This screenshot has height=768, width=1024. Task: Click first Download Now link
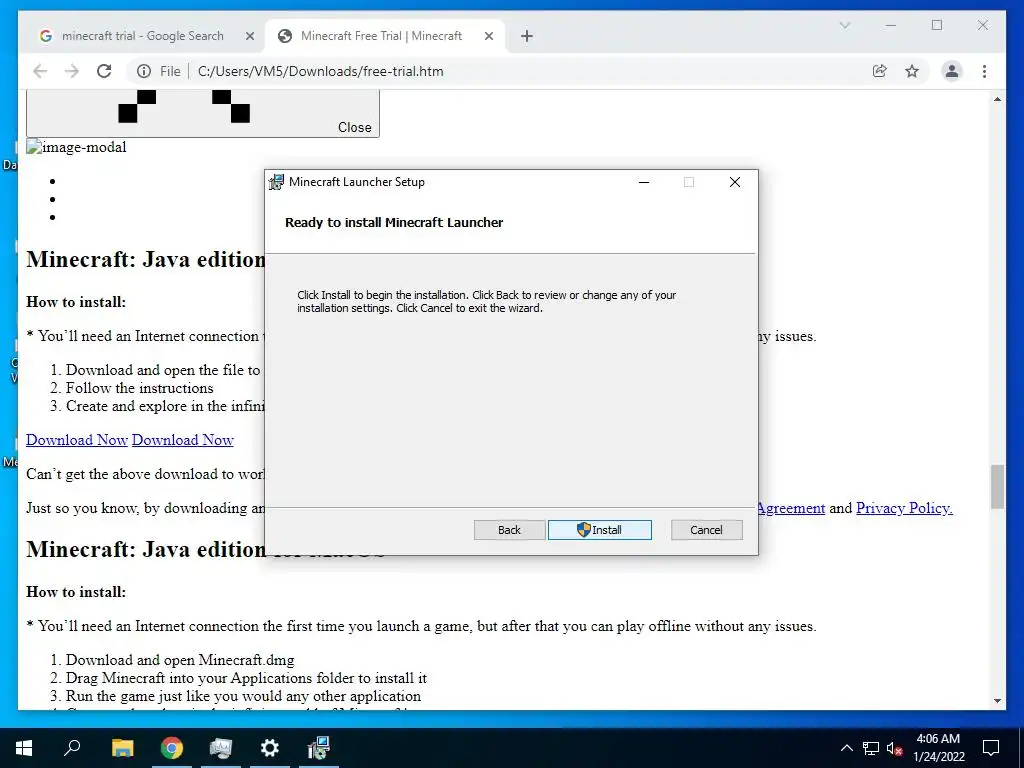tap(76, 440)
